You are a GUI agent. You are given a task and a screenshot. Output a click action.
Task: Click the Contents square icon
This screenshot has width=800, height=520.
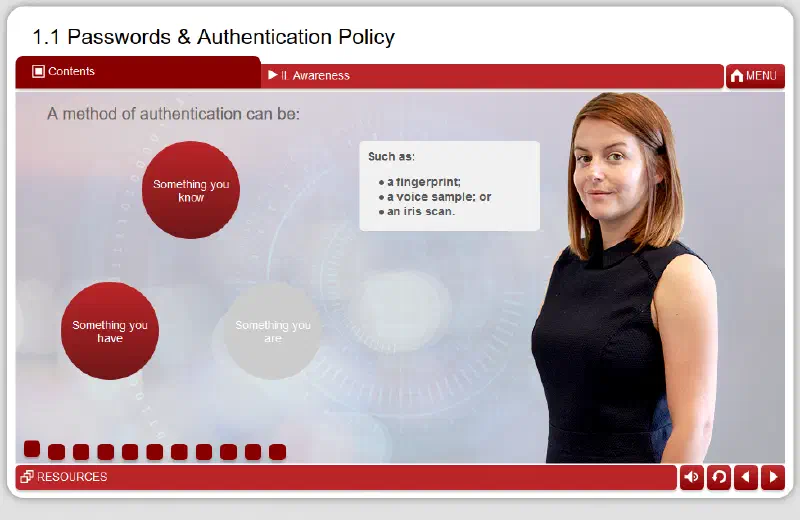click(38, 71)
